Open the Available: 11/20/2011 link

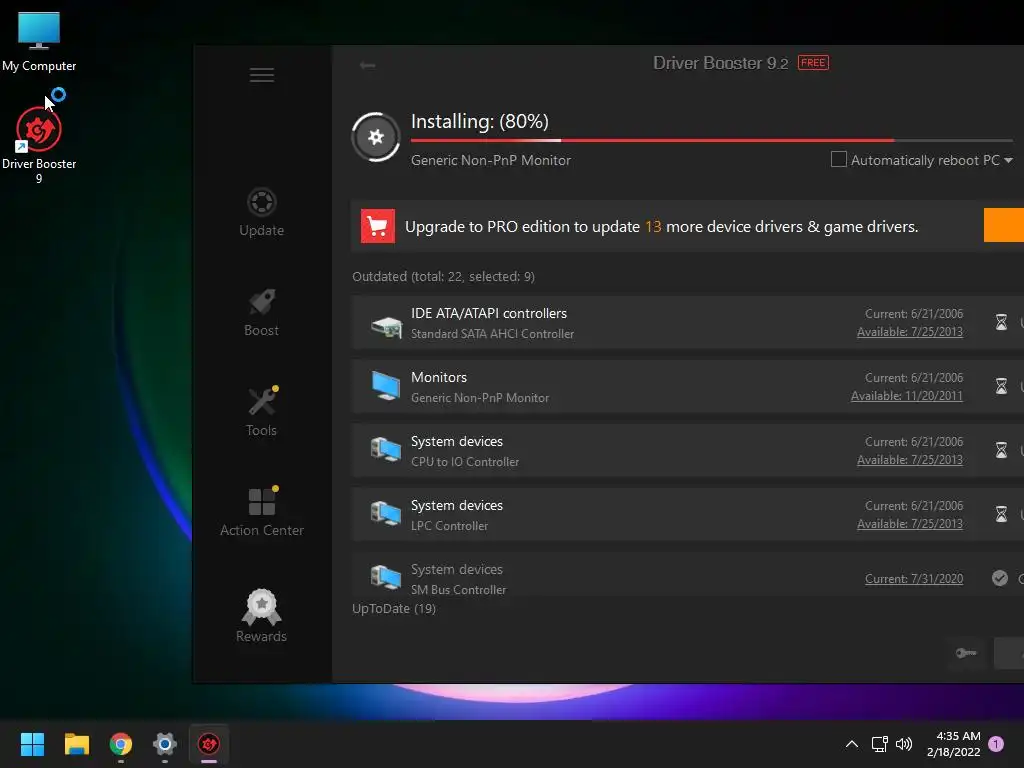[906, 396]
